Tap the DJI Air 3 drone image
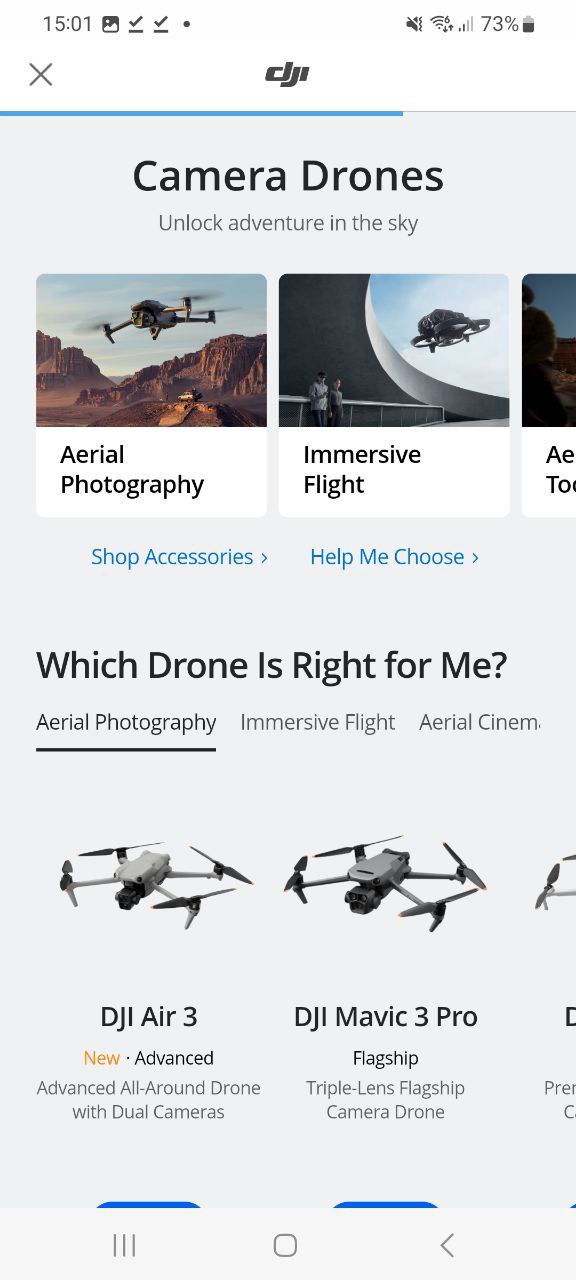Screen dimensions: 576x1280 pyautogui.click(x=154, y=882)
